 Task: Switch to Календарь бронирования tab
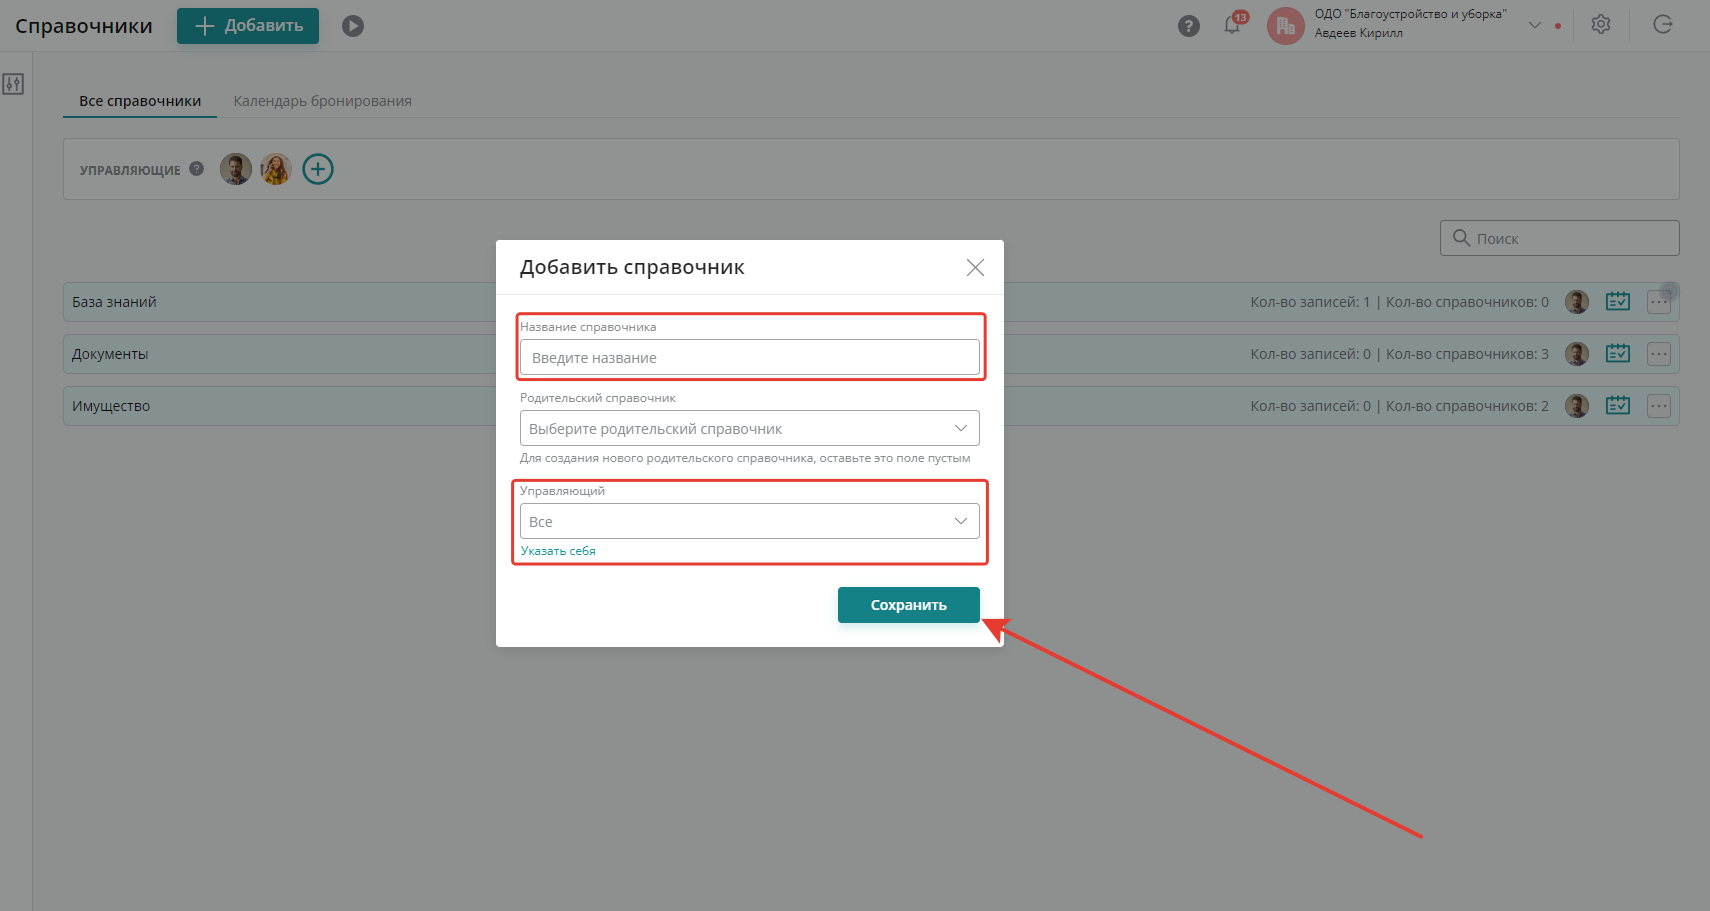pos(323,101)
